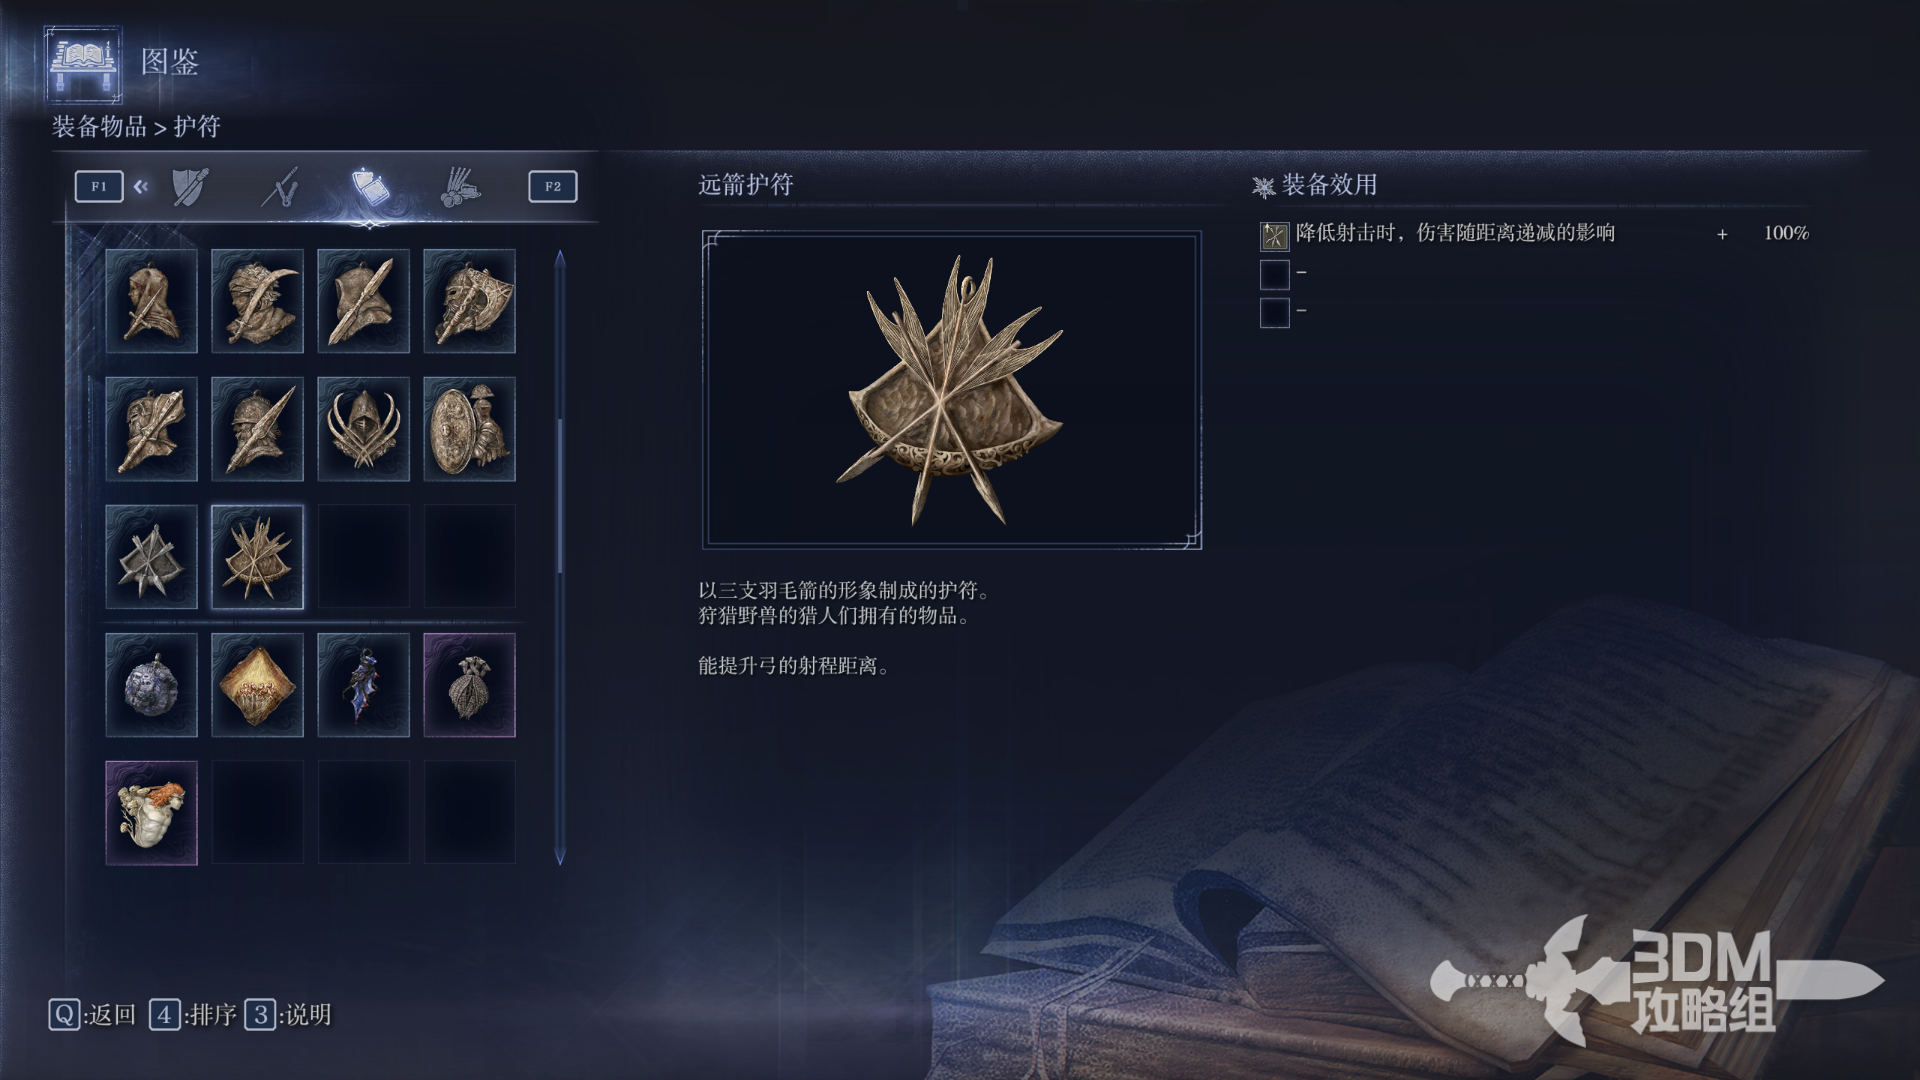Click the large Far Arrow talisman preview image

point(951,390)
